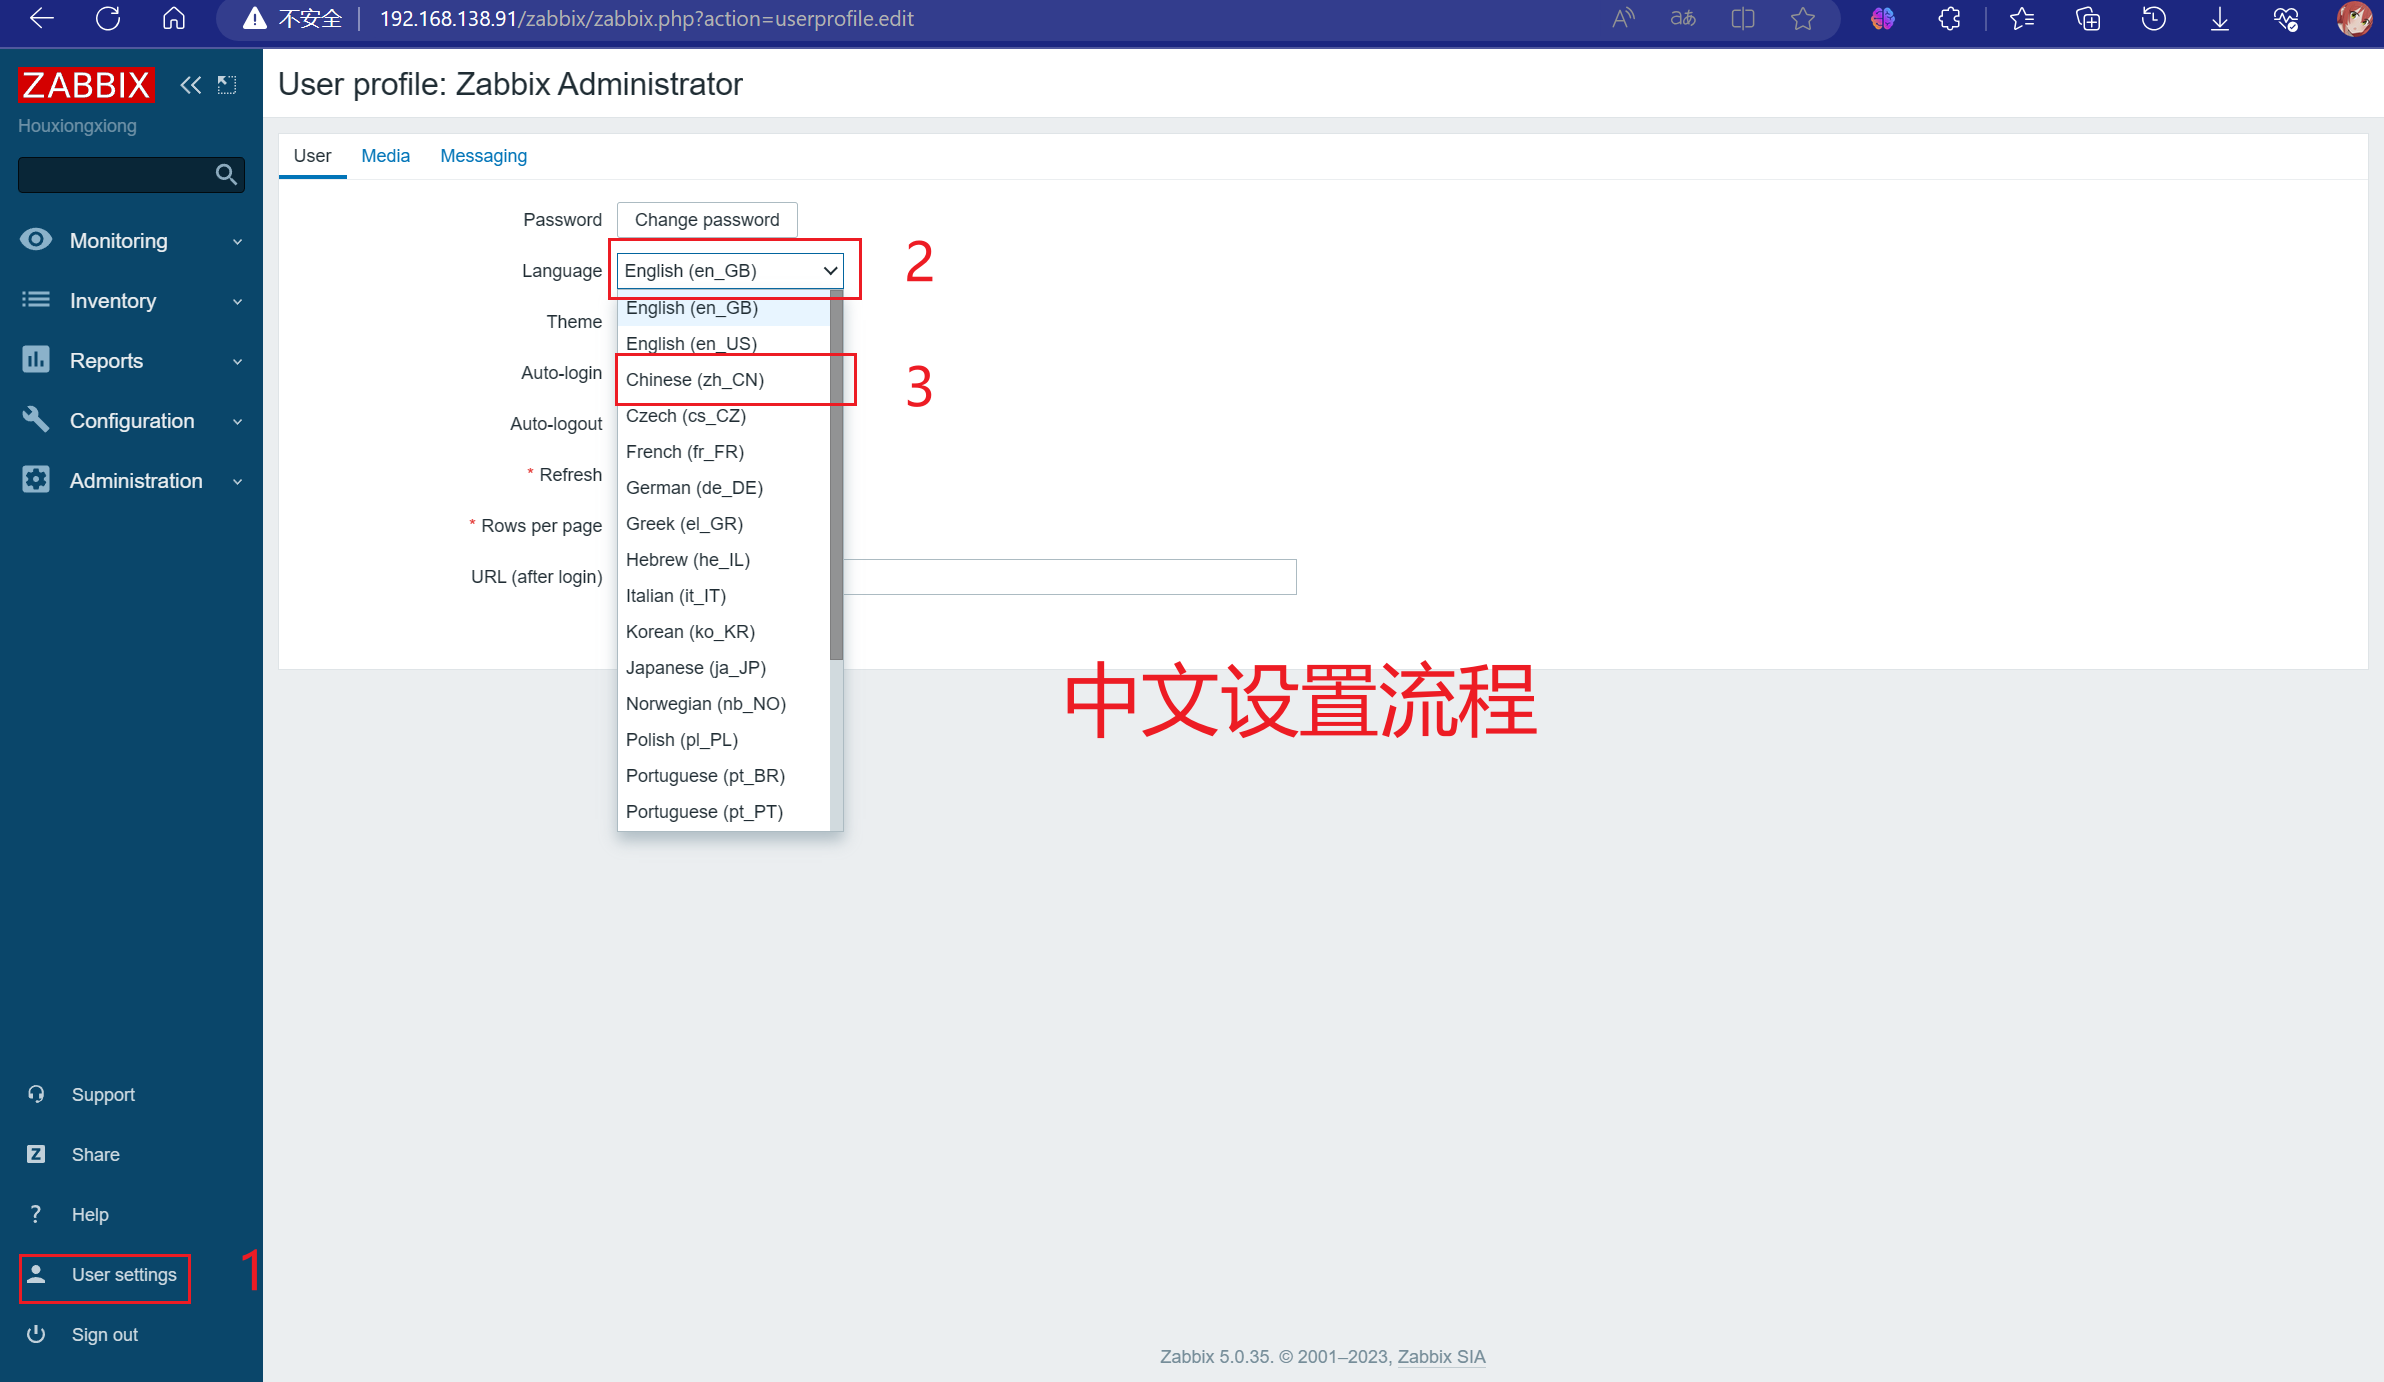Click the Change password button
This screenshot has height=1382, width=2384.
(706, 220)
